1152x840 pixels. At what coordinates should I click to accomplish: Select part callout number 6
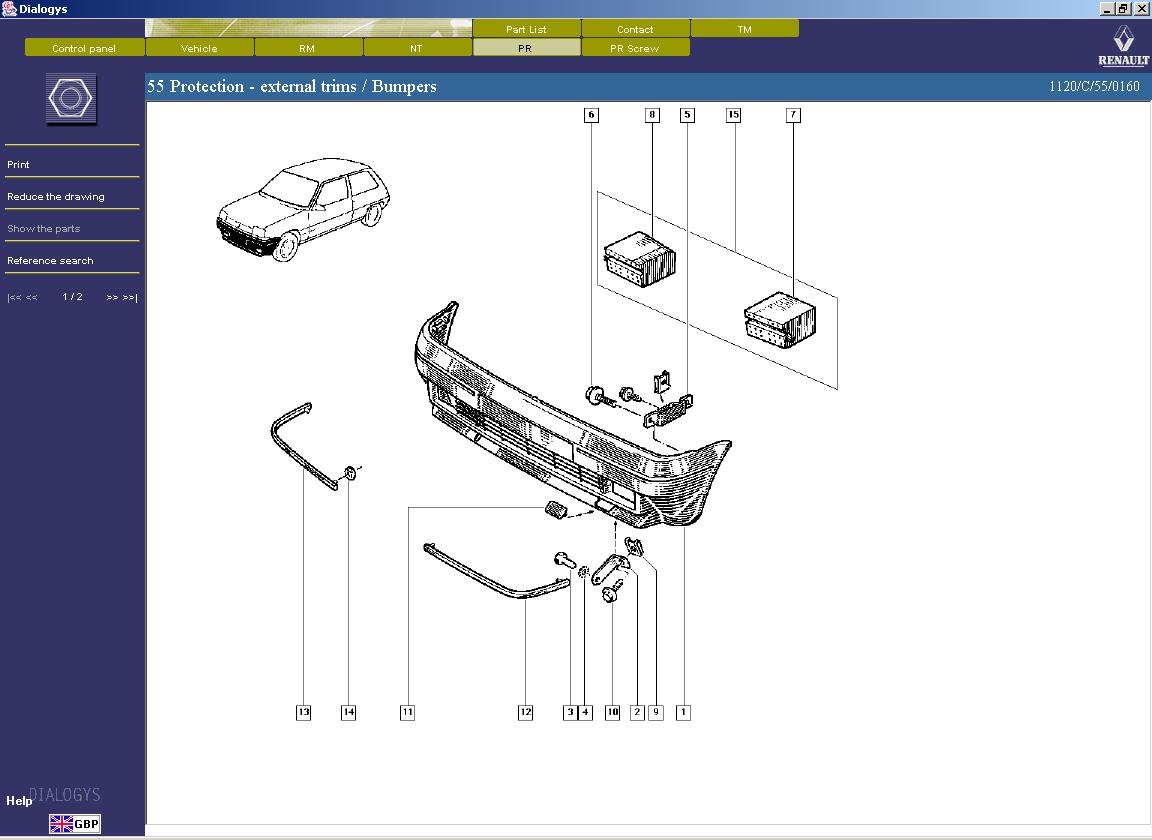pos(591,115)
